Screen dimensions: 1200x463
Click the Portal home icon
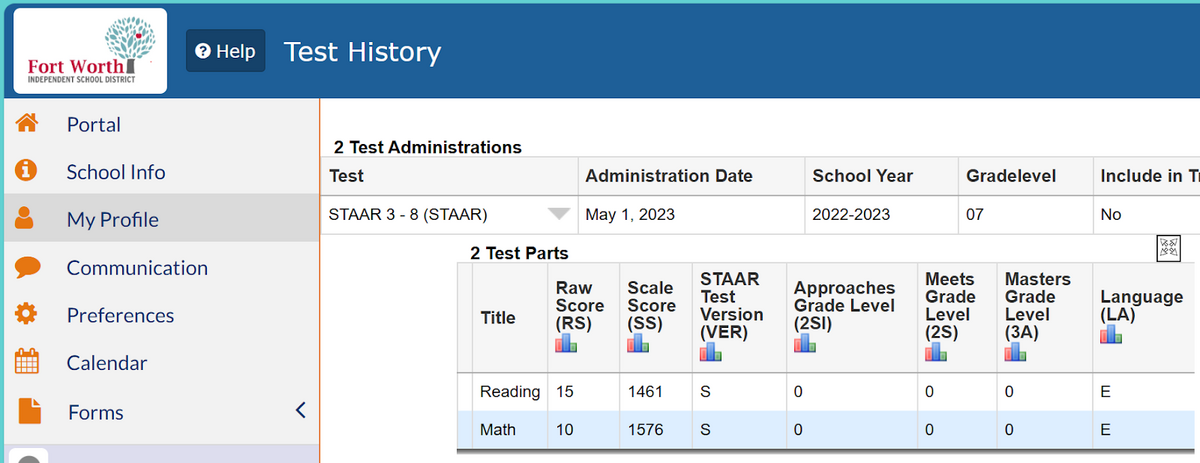point(28,124)
